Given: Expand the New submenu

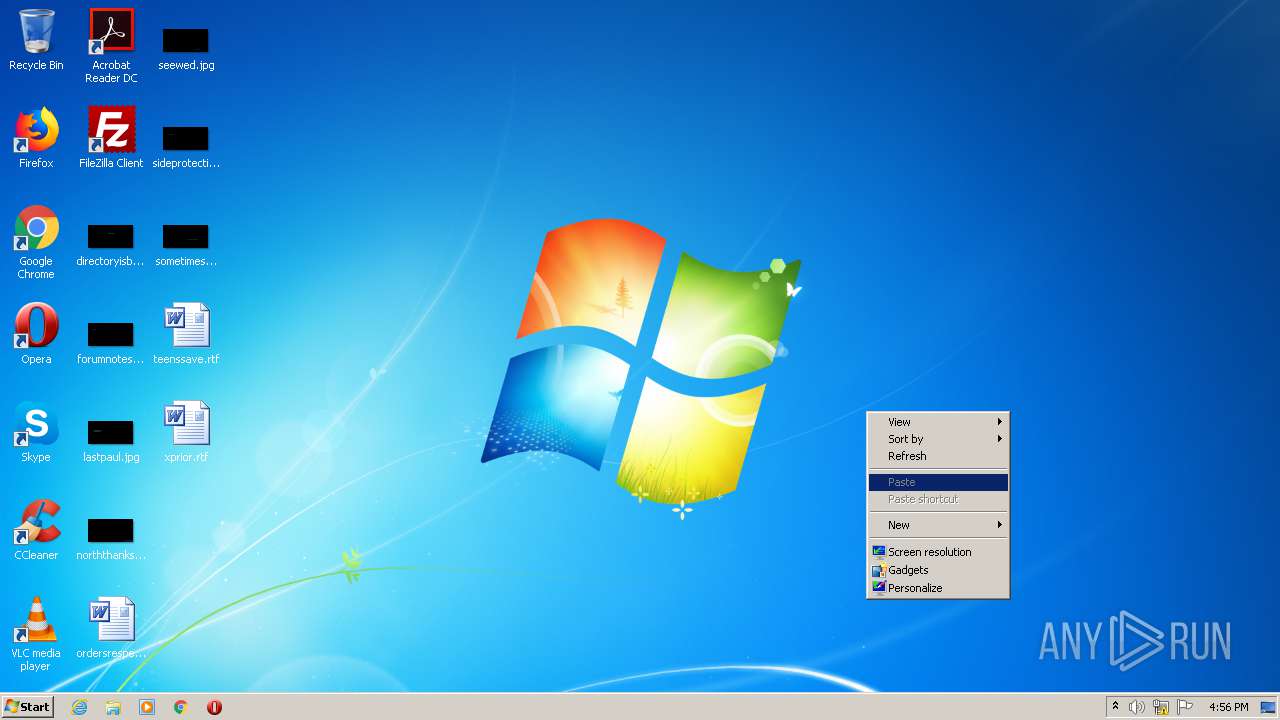Looking at the screenshot, I should pyautogui.click(x=938, y=525).
